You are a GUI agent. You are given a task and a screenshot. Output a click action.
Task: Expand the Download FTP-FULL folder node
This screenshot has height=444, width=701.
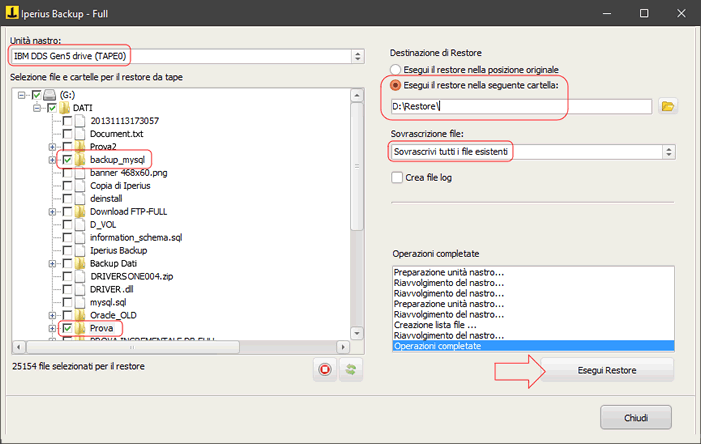(52, 211)
